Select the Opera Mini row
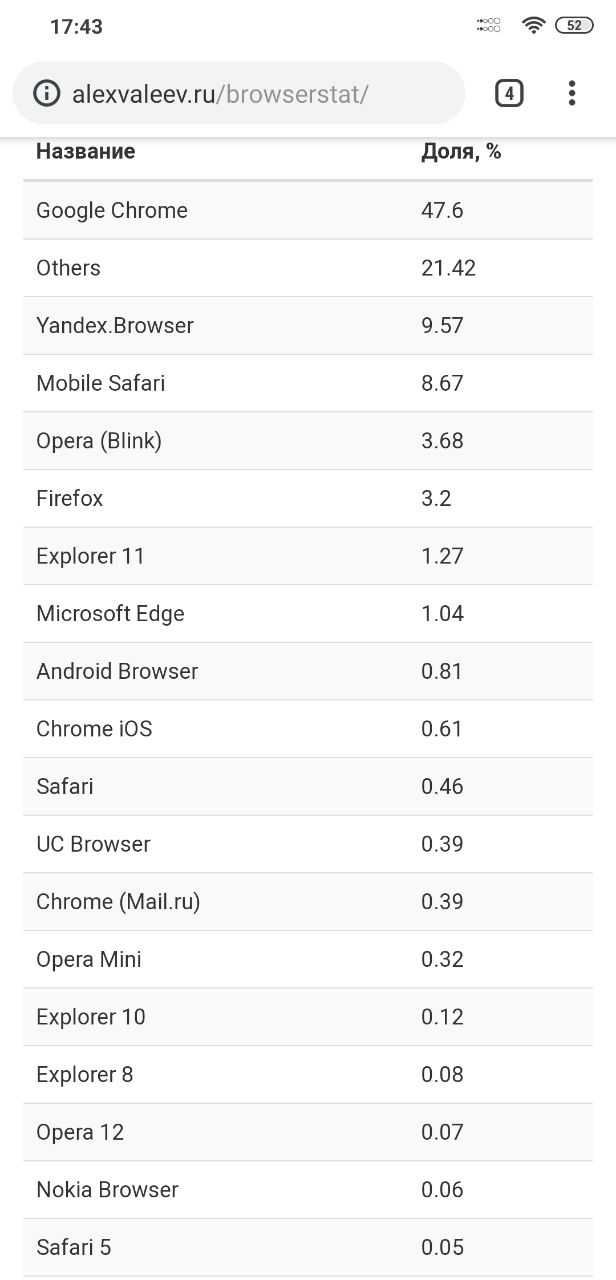 point(308,960)
